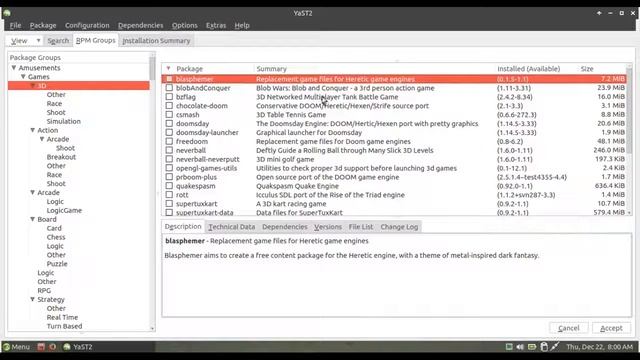
Task: Open the View dropdown
Action: coord(25,41)
